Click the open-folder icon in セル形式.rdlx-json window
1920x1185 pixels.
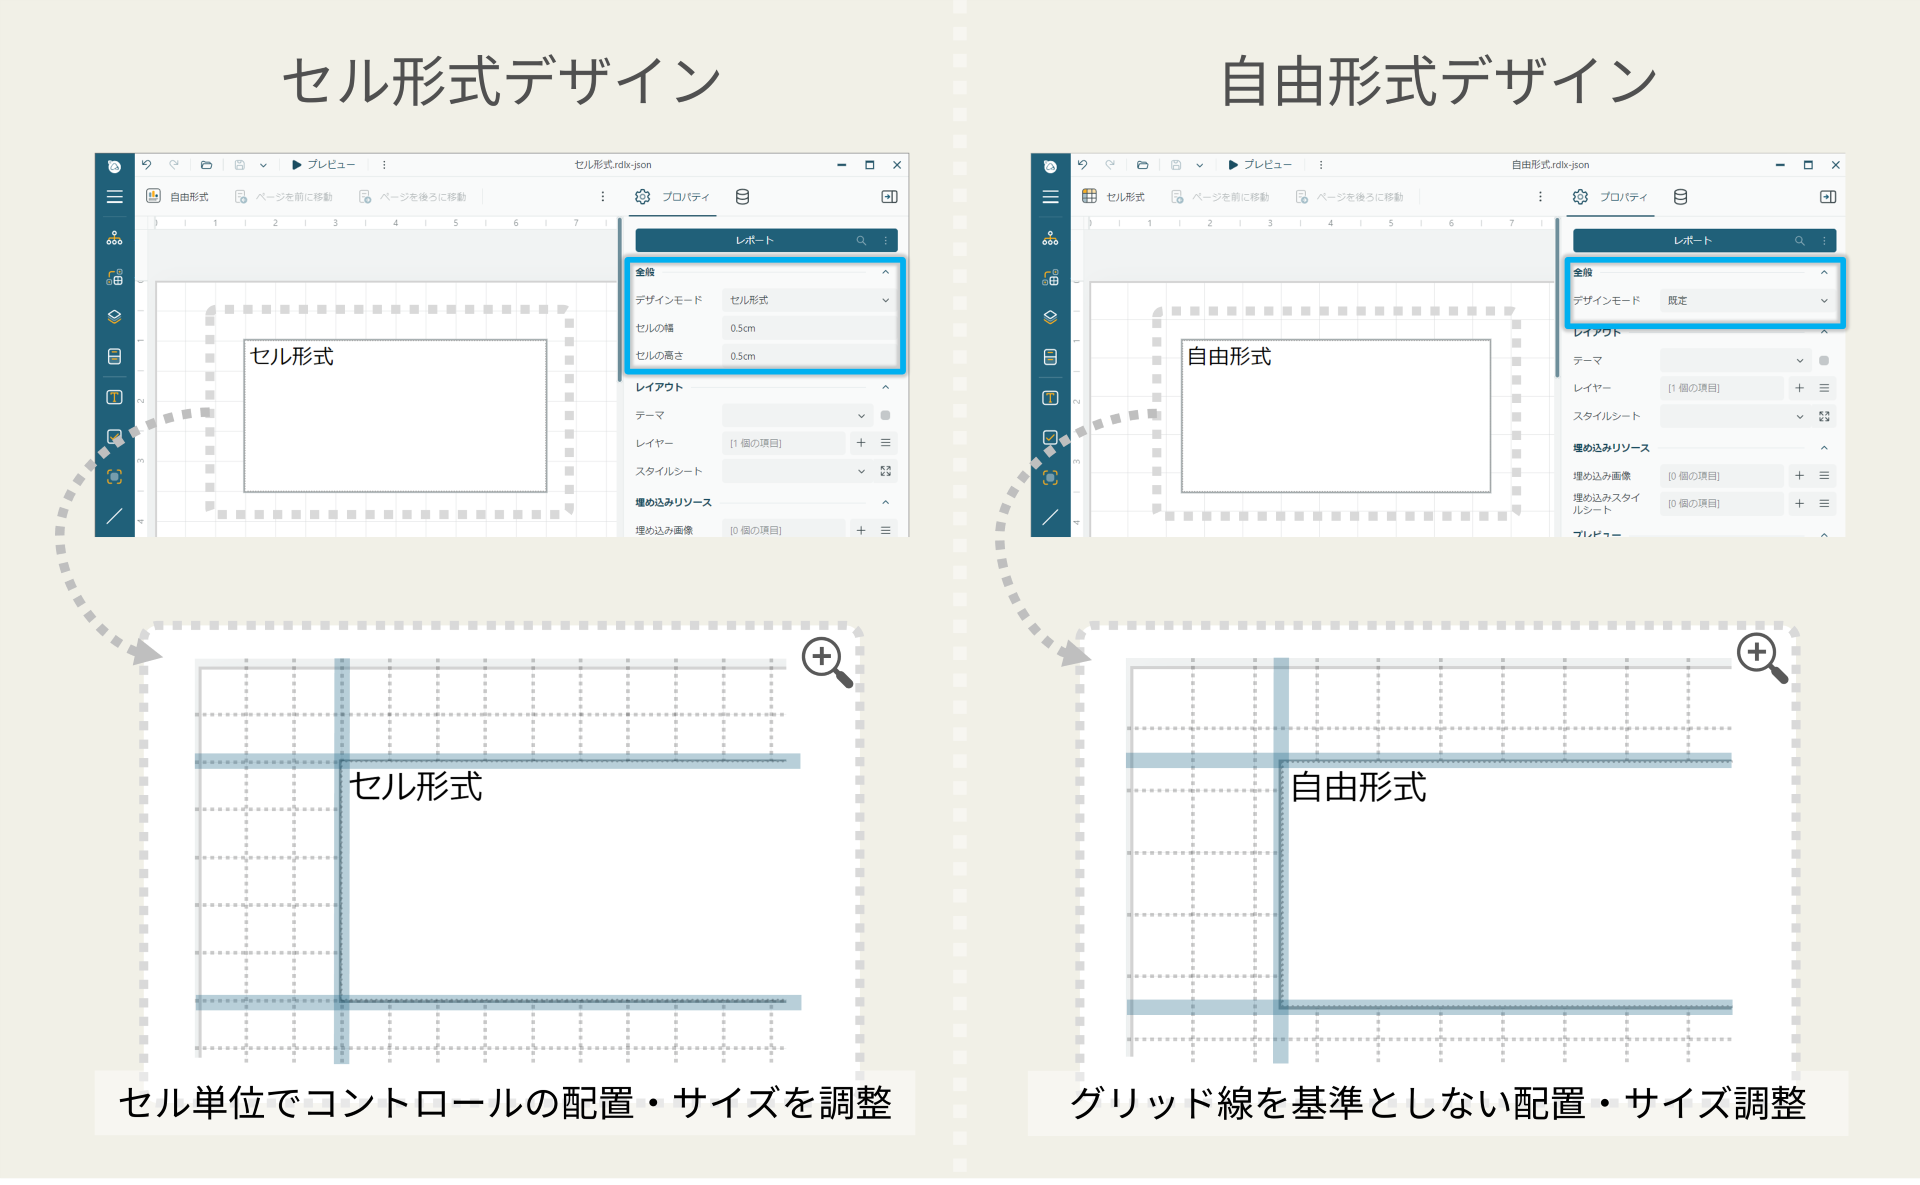point(206,165)
